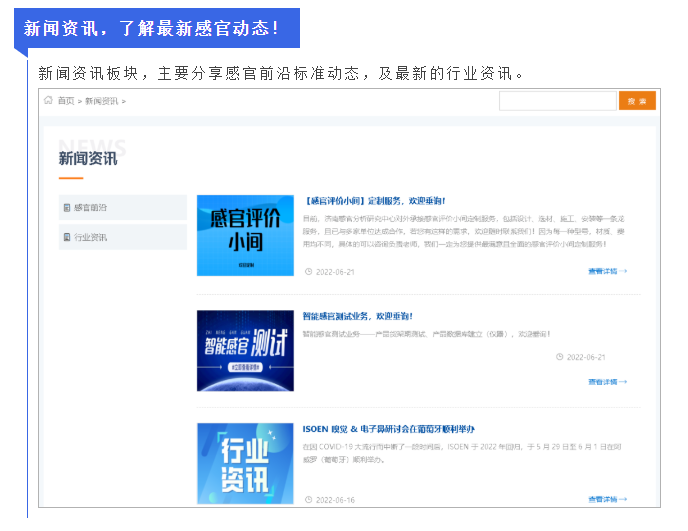Click 查看详情 for the 智能感官测试 article
Image resolution: width=688 pixels, height=531 pixels.
pyautogui.click(x=607, y=381)
